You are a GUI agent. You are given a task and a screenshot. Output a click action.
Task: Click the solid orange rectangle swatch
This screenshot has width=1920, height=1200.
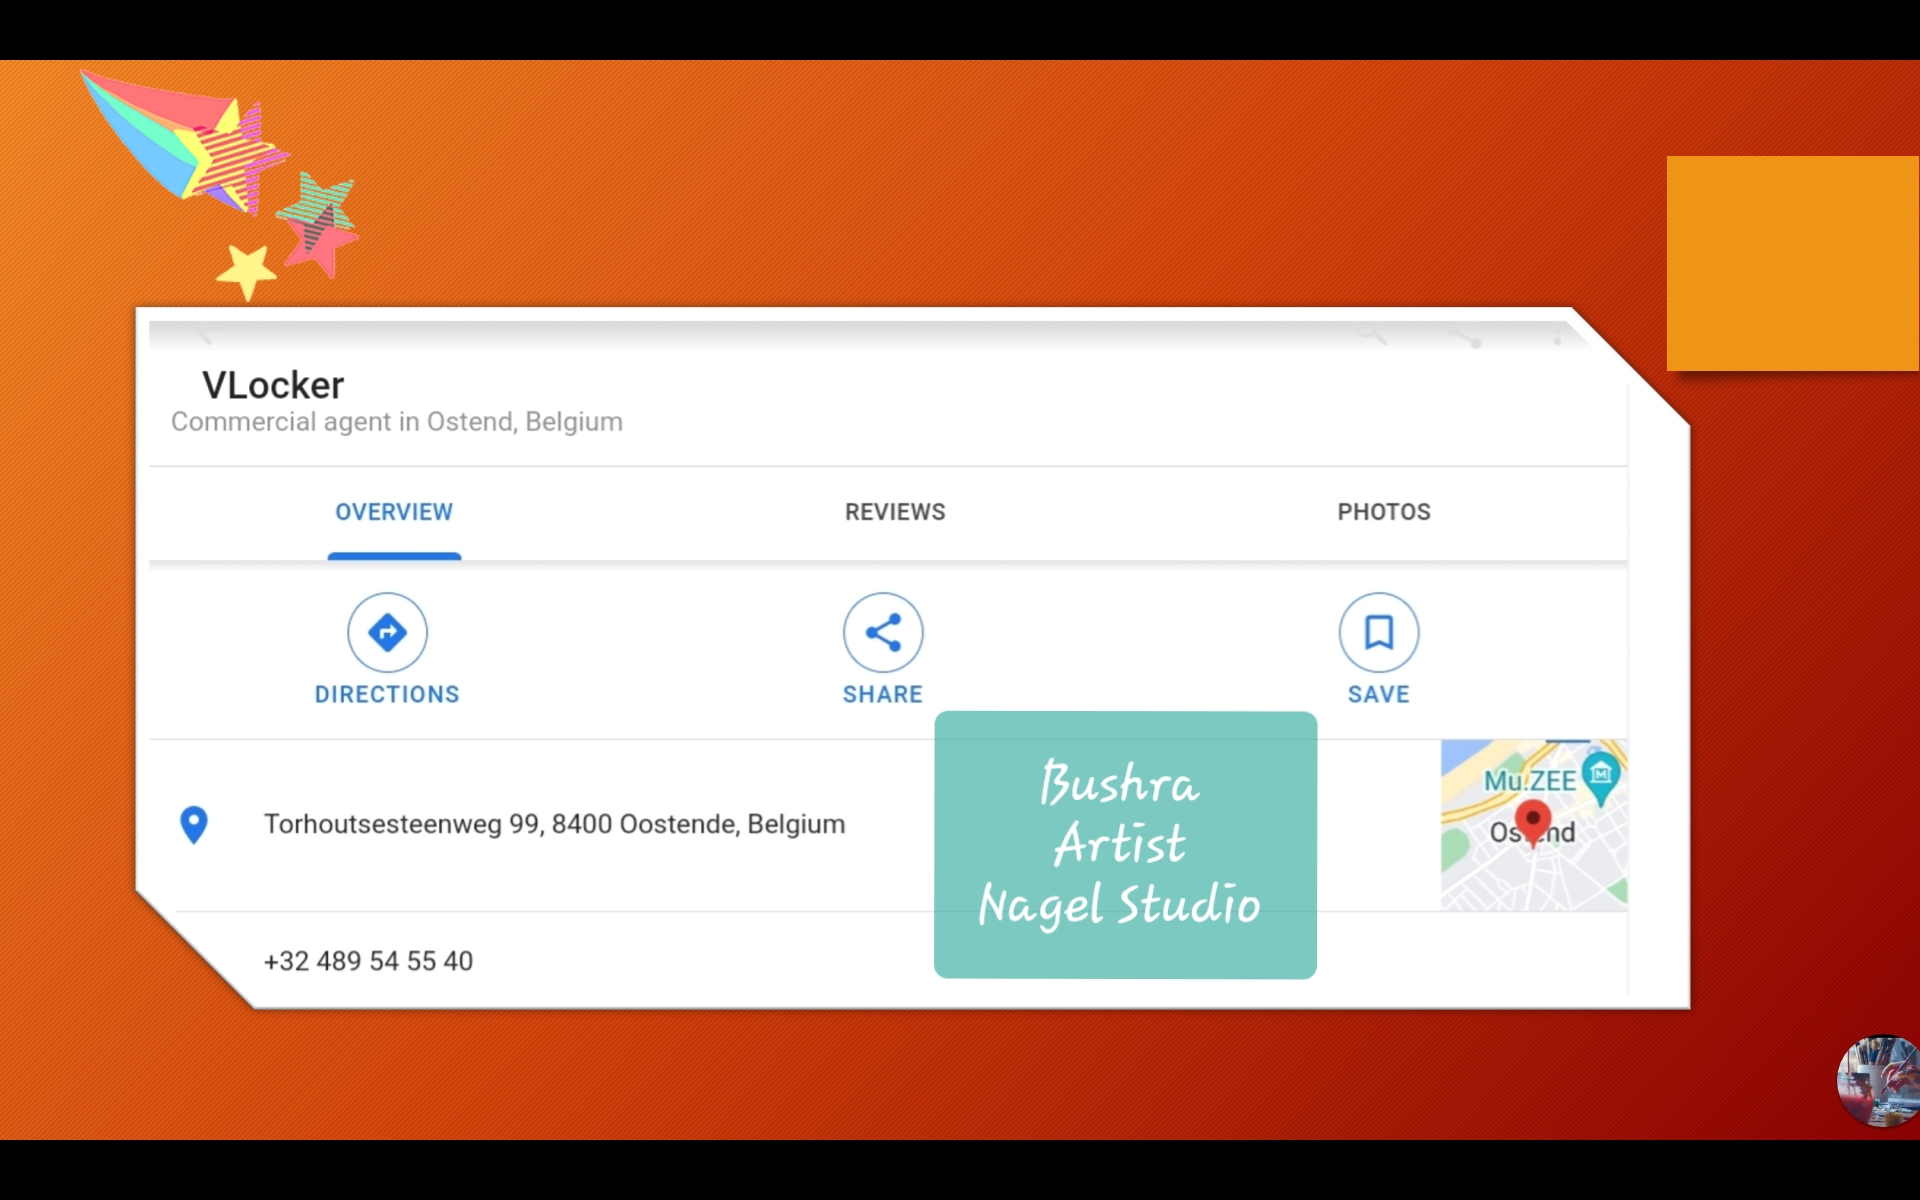1792,264
